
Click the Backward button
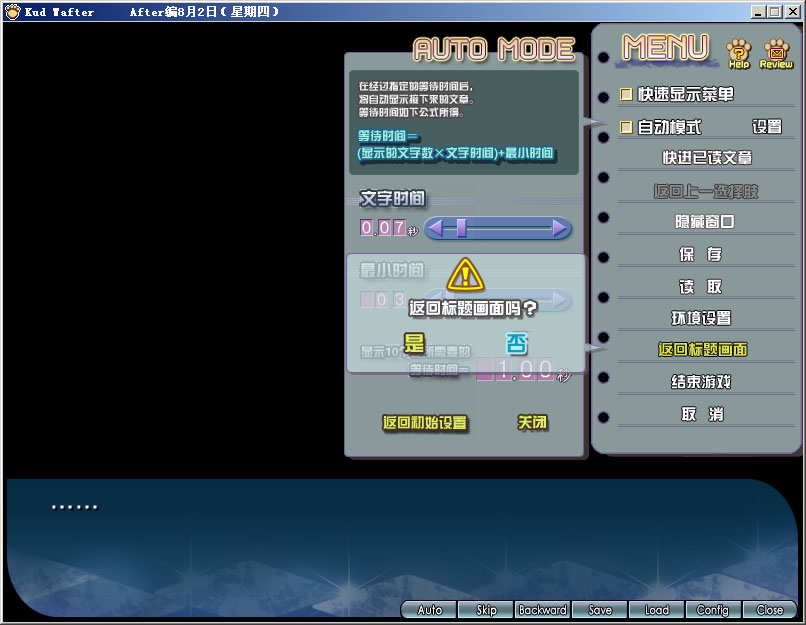click(543, 610)
